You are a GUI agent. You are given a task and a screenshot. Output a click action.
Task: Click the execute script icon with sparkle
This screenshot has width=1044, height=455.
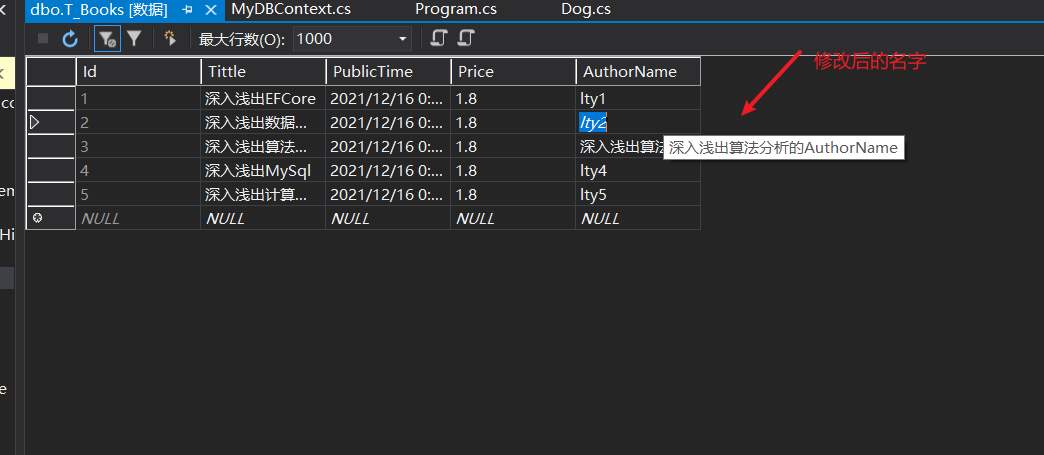(170, 39)
